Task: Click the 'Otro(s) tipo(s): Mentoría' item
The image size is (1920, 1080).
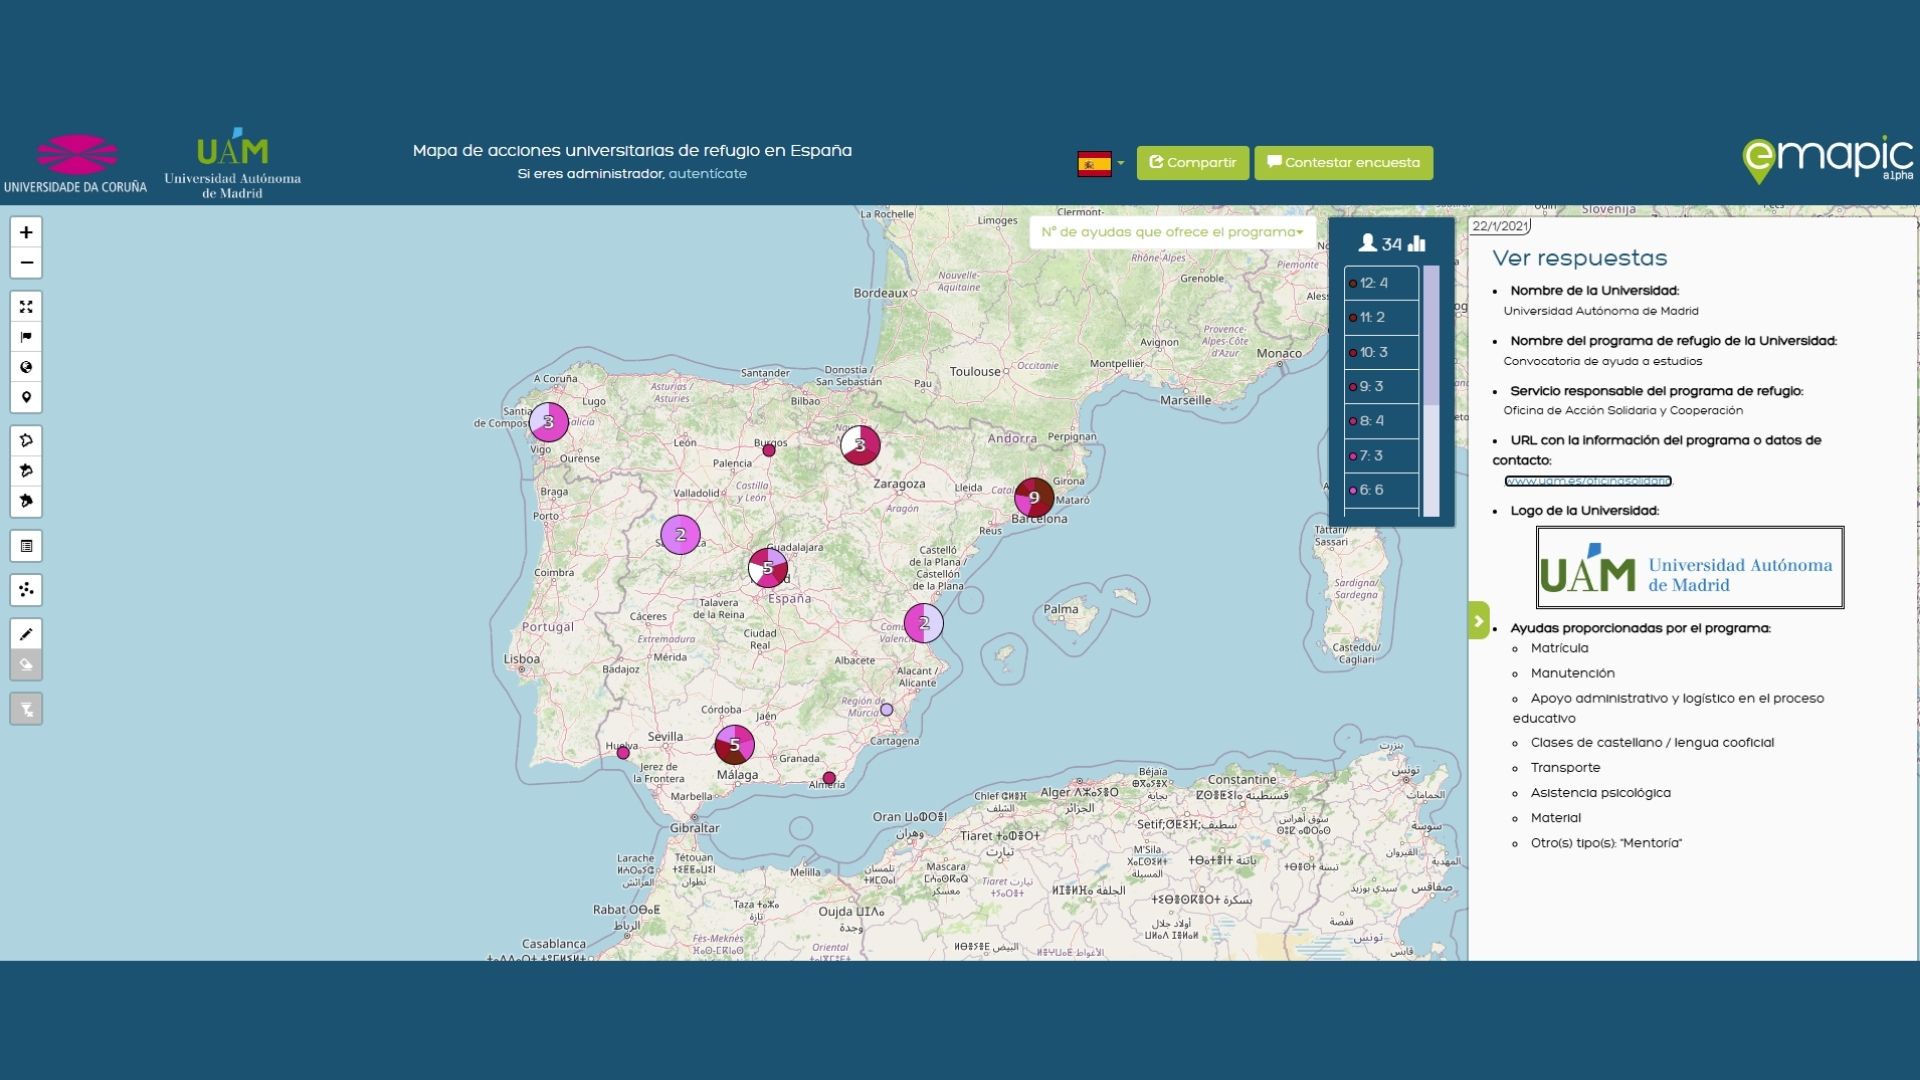Action: (1606, 843)
